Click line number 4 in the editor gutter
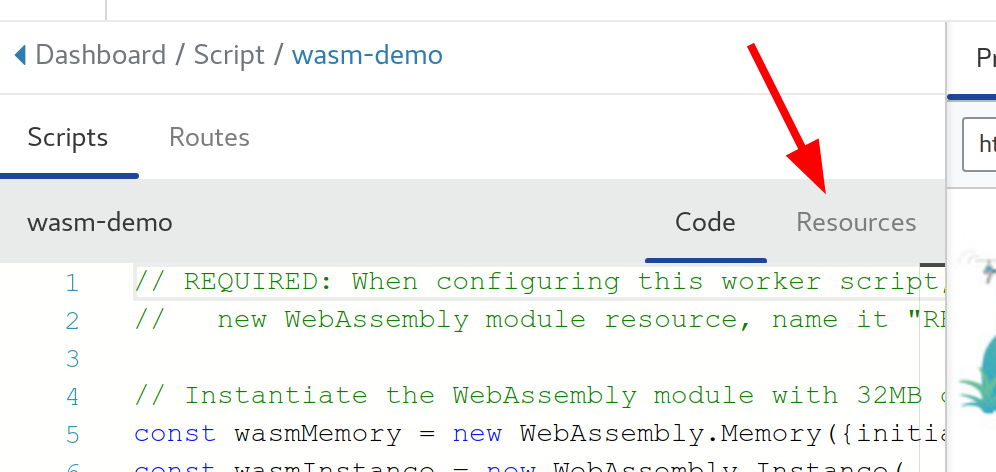This screenshot has width=996, height=472. click(71, 396)
